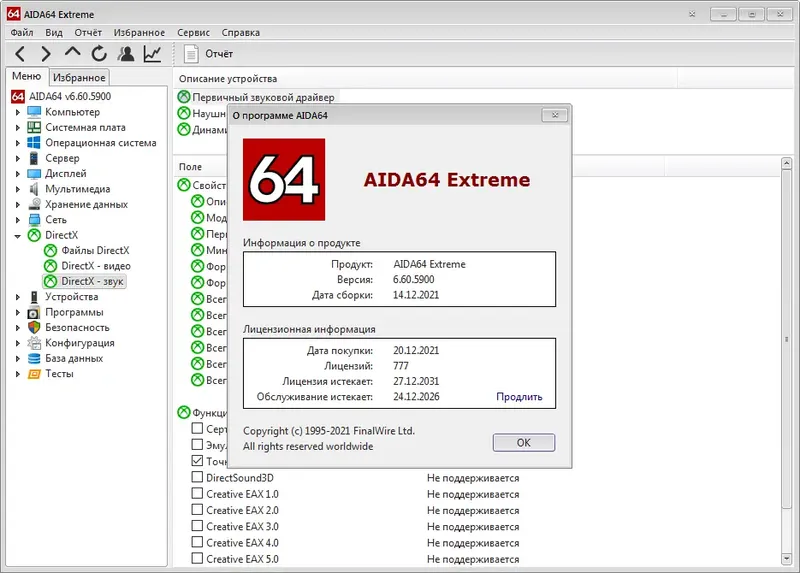Expand the Устройства node arrow
The height and width of the screenshot is (573, 800).
point(18,297)
